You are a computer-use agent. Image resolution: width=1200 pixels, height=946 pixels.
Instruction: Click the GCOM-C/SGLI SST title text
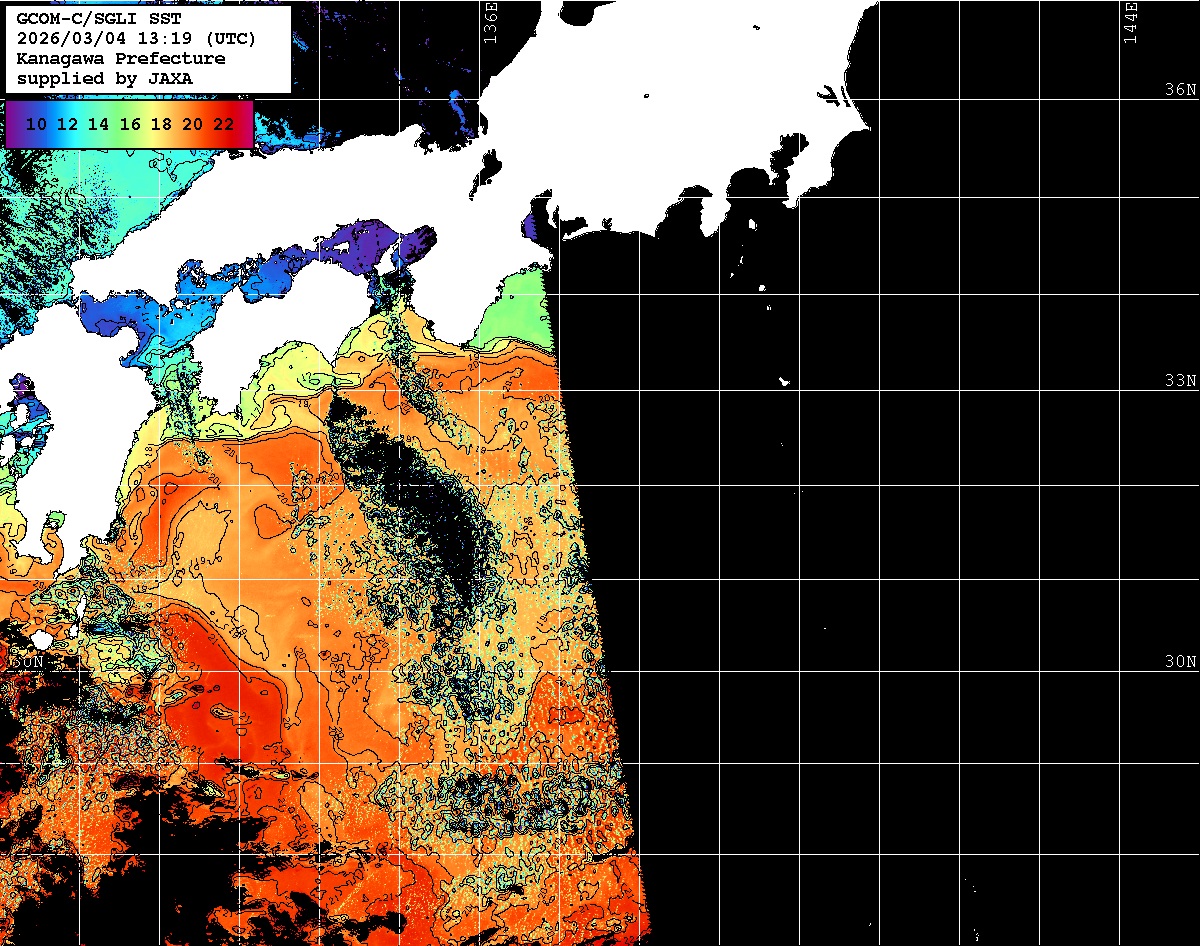[90, 20]
